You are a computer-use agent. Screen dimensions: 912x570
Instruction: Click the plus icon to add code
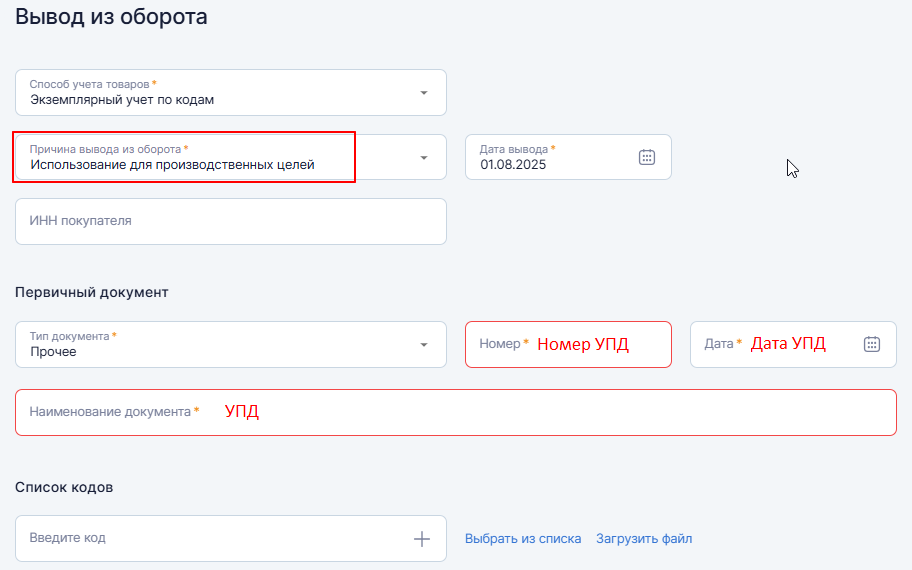[x=422, y=539]
